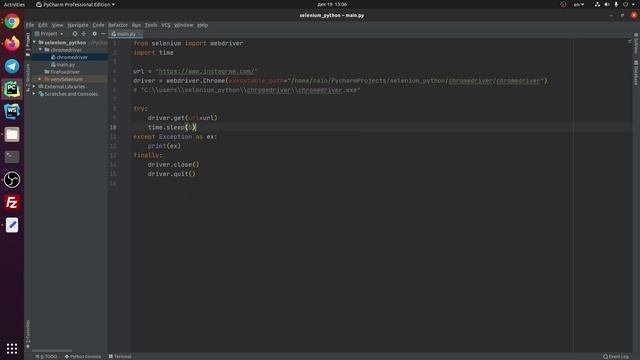640x360 pixels.
Task: Open the text editor in the dock
Action: click(12, 225)
